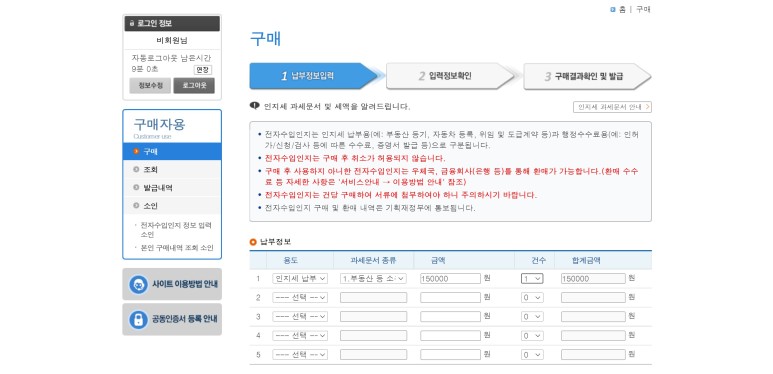The image size is (773, 374).
Task: Open row 4 용도 선택 dropdown
Action: (300, 336)
